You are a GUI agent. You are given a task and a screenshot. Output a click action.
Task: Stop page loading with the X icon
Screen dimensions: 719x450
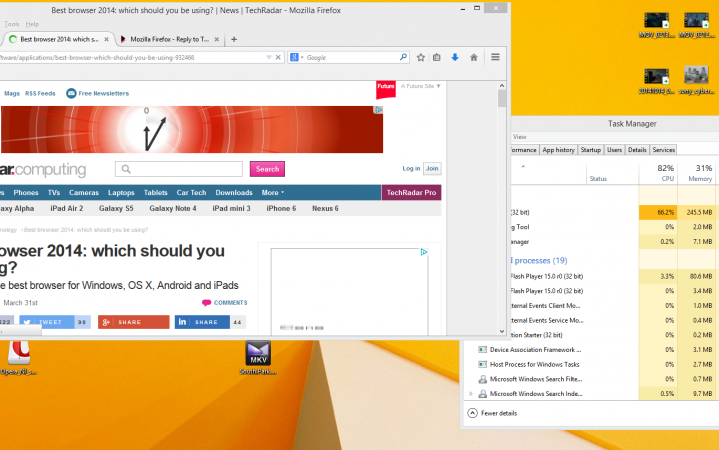278,57
